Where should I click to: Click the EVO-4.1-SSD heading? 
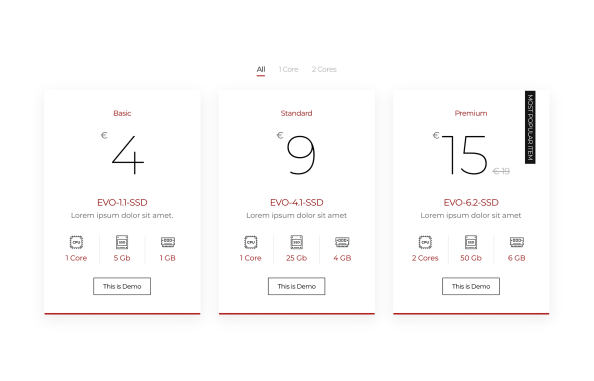point(297,203)
